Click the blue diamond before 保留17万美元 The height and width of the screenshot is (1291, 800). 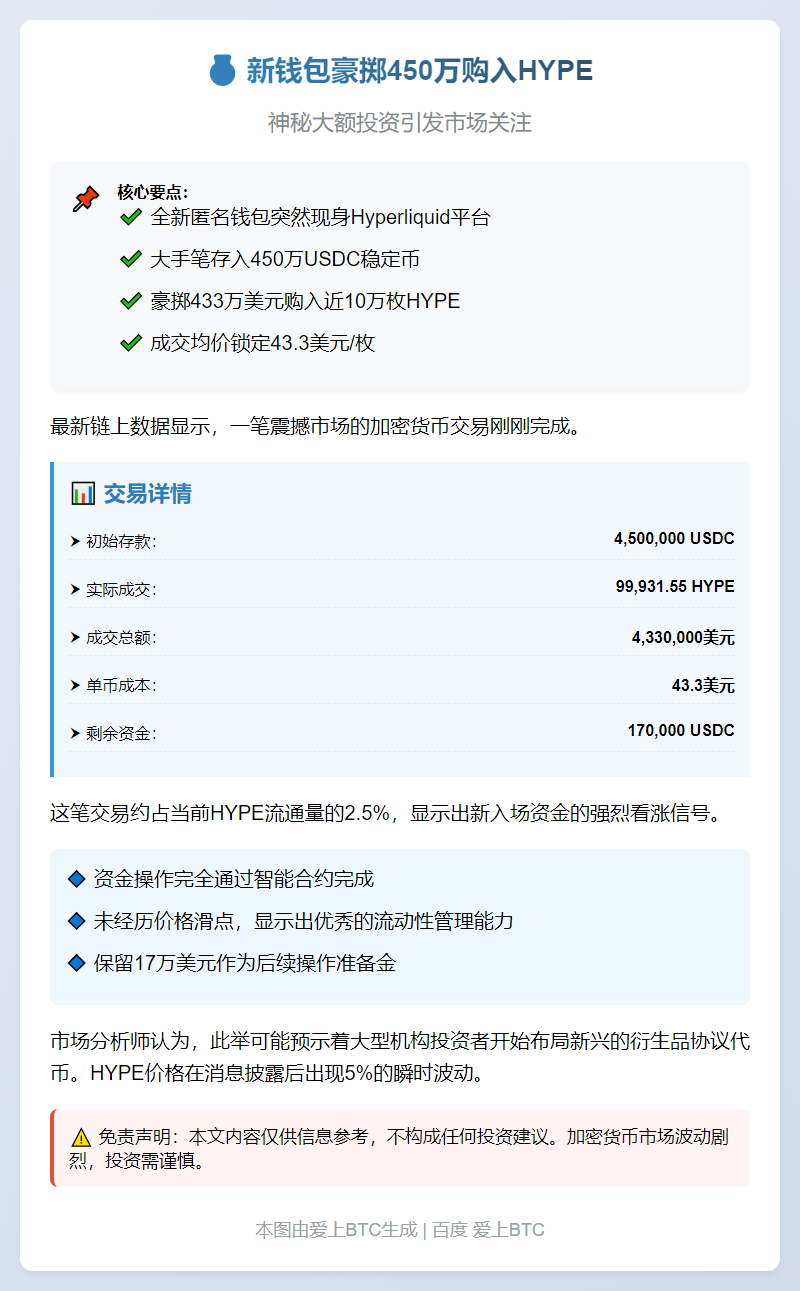point(76,963)
